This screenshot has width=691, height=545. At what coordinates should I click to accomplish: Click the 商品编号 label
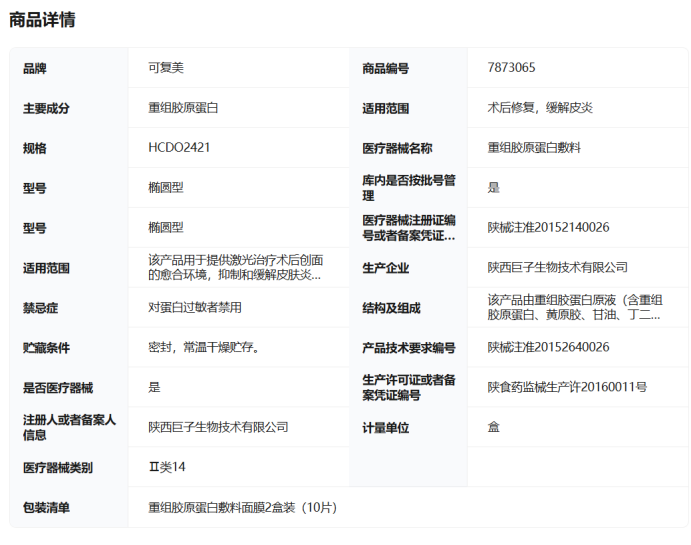pos(386,69)
